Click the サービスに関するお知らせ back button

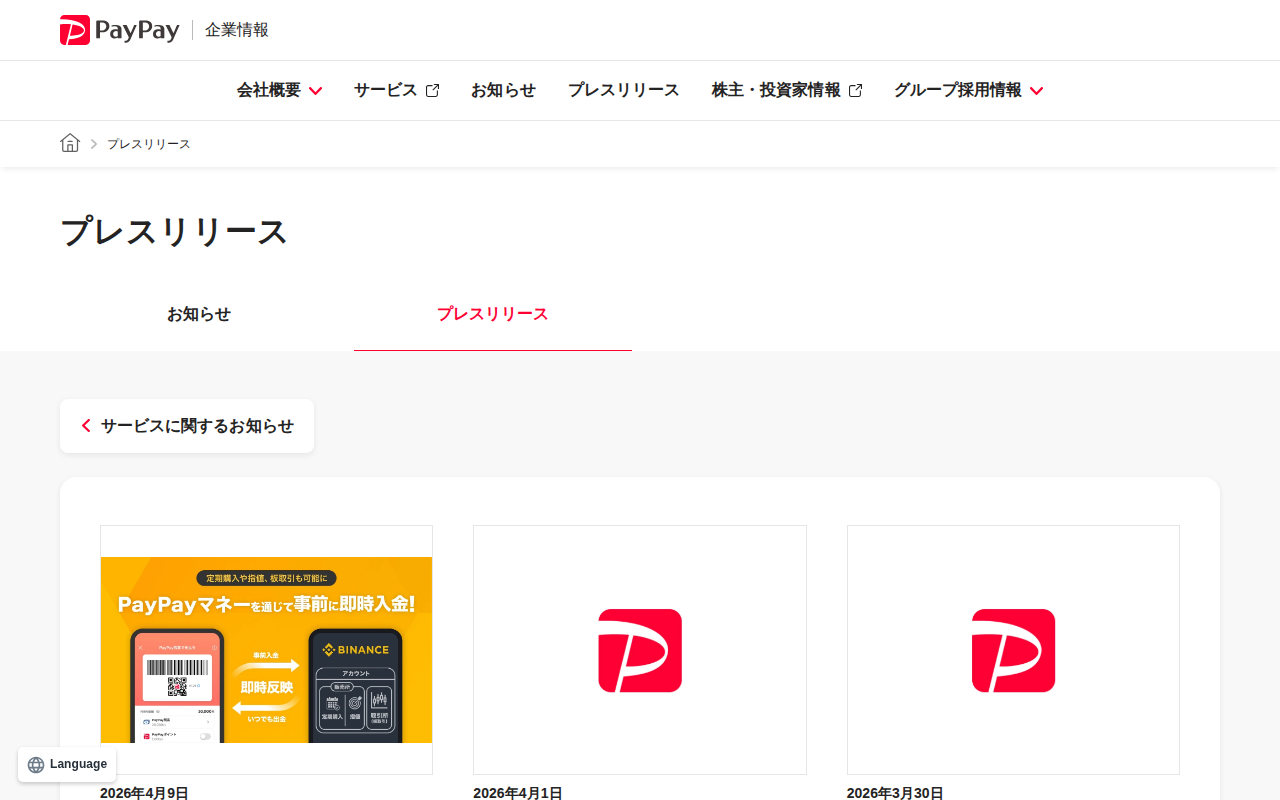click(187, 426)
